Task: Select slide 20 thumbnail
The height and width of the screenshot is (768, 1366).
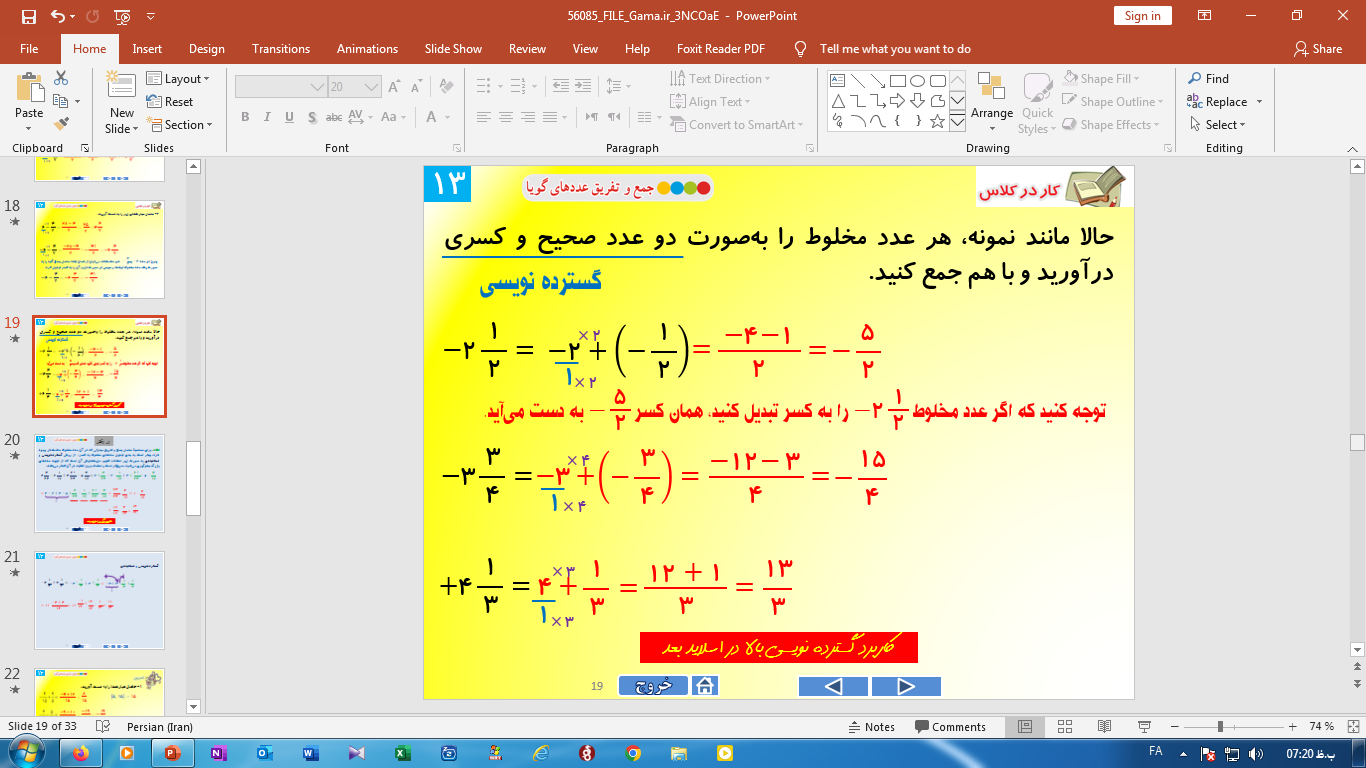Action: (x=99, y=483)
